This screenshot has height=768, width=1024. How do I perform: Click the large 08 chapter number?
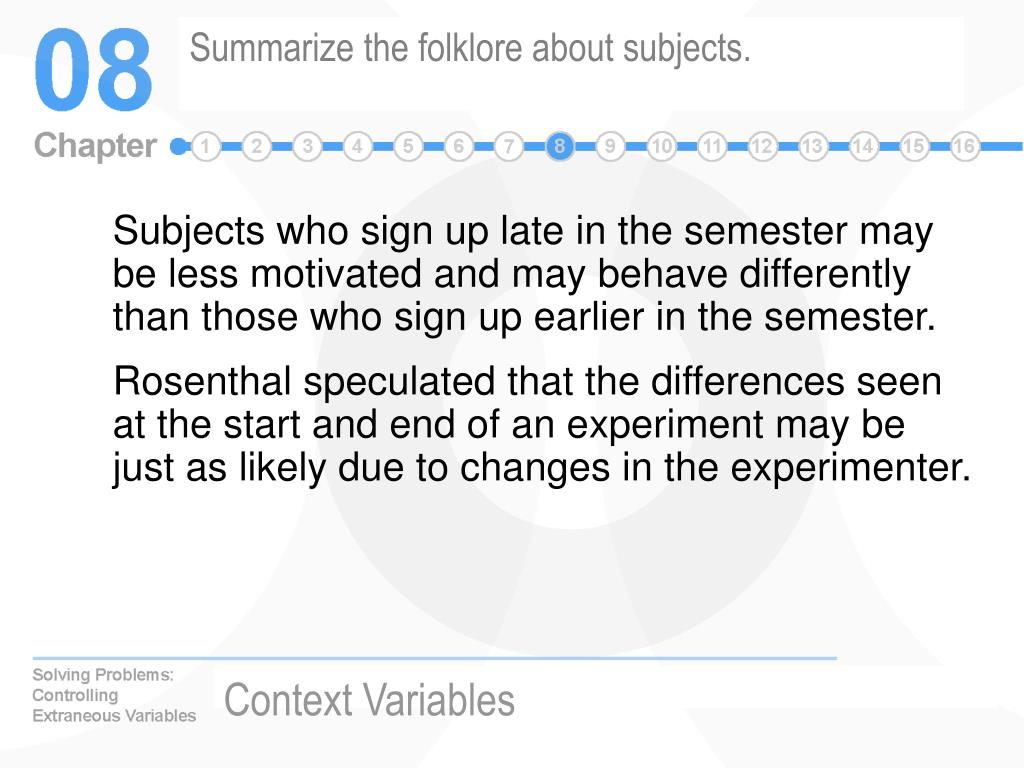[x=93, y=70]
